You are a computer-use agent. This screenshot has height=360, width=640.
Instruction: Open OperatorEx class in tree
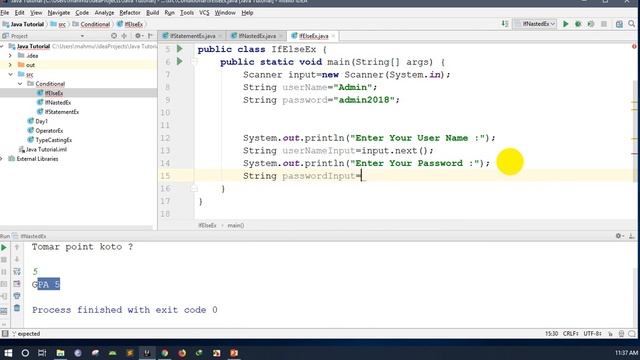point(49,131)
